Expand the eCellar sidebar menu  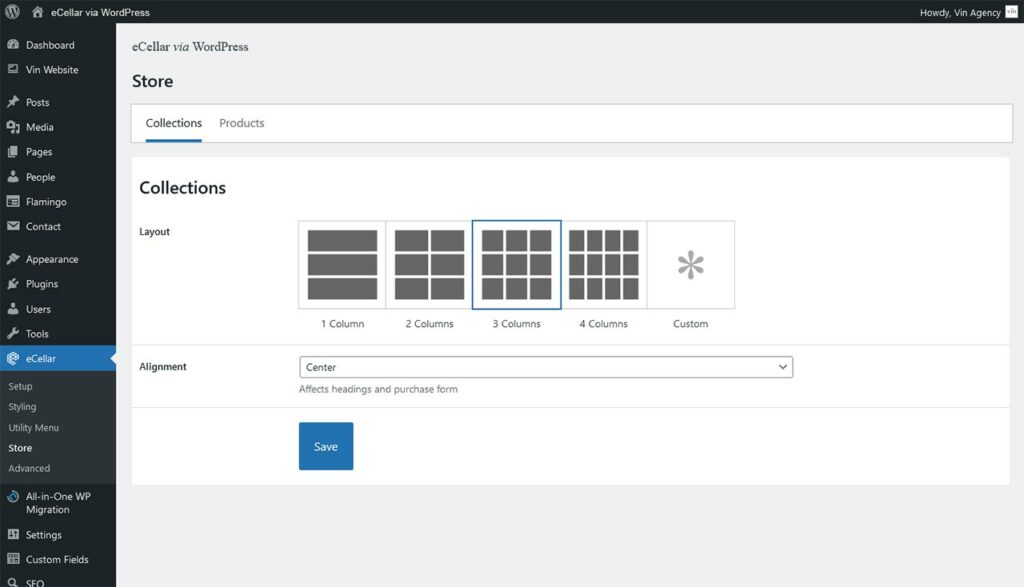click(x=41, y=358)
